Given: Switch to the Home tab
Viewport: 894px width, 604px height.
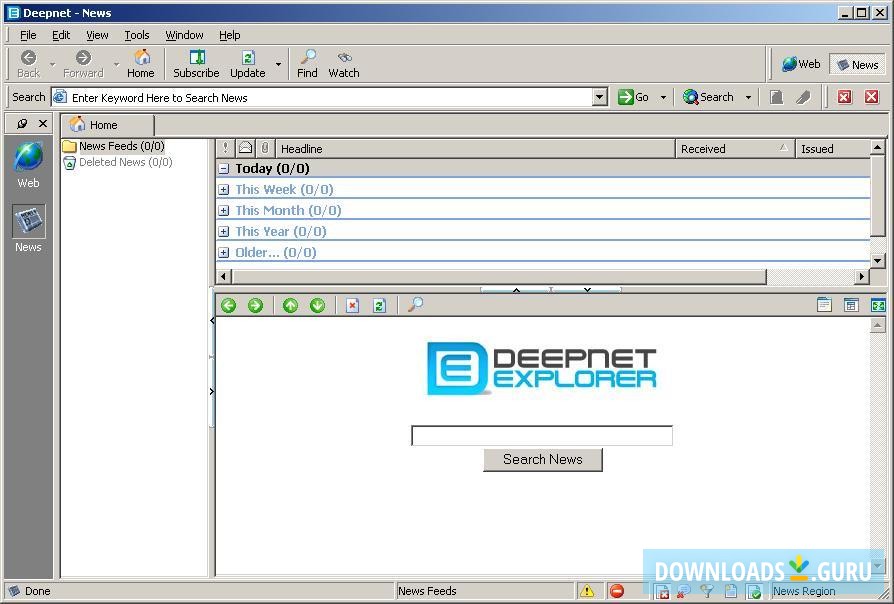Looking at the screenshot, I should pos(105,125).
